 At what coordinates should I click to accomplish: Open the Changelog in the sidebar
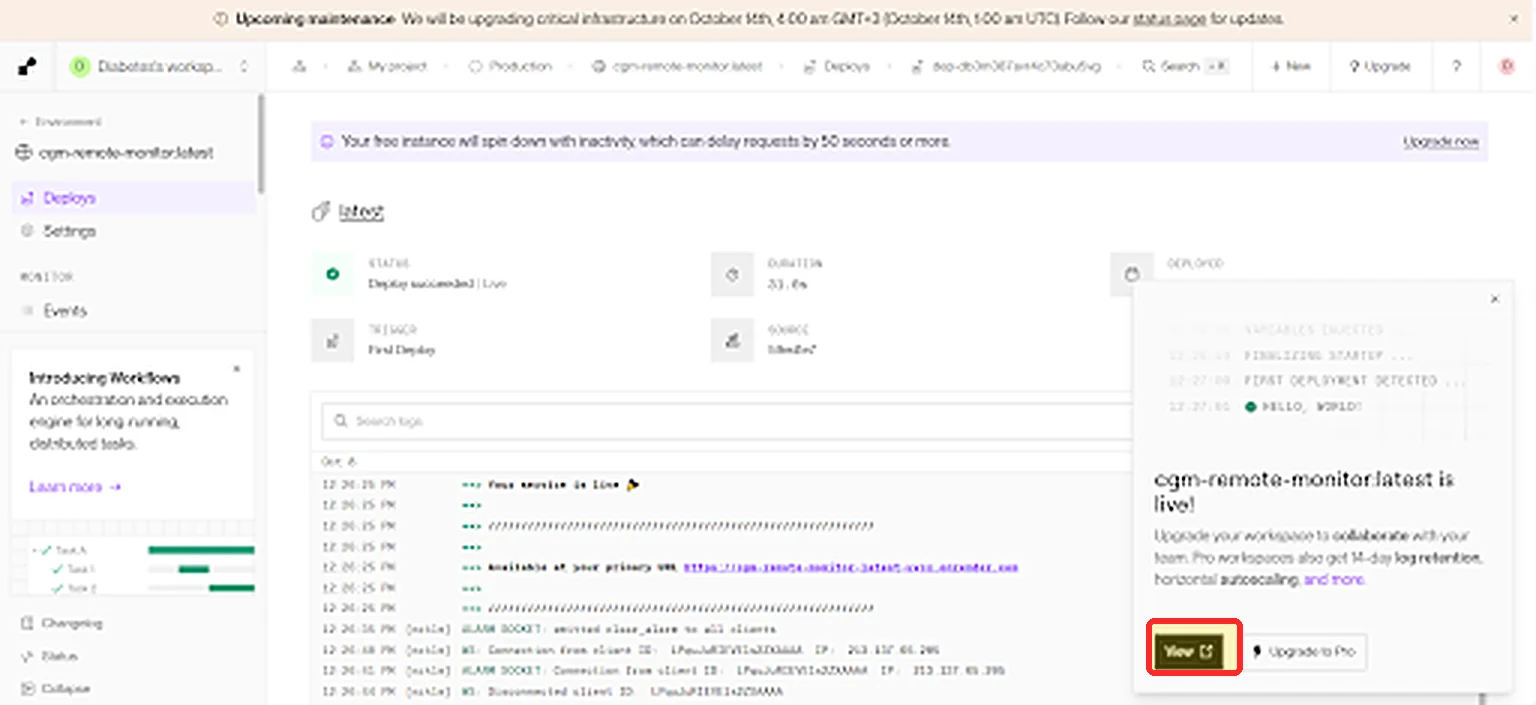point(62,623)
